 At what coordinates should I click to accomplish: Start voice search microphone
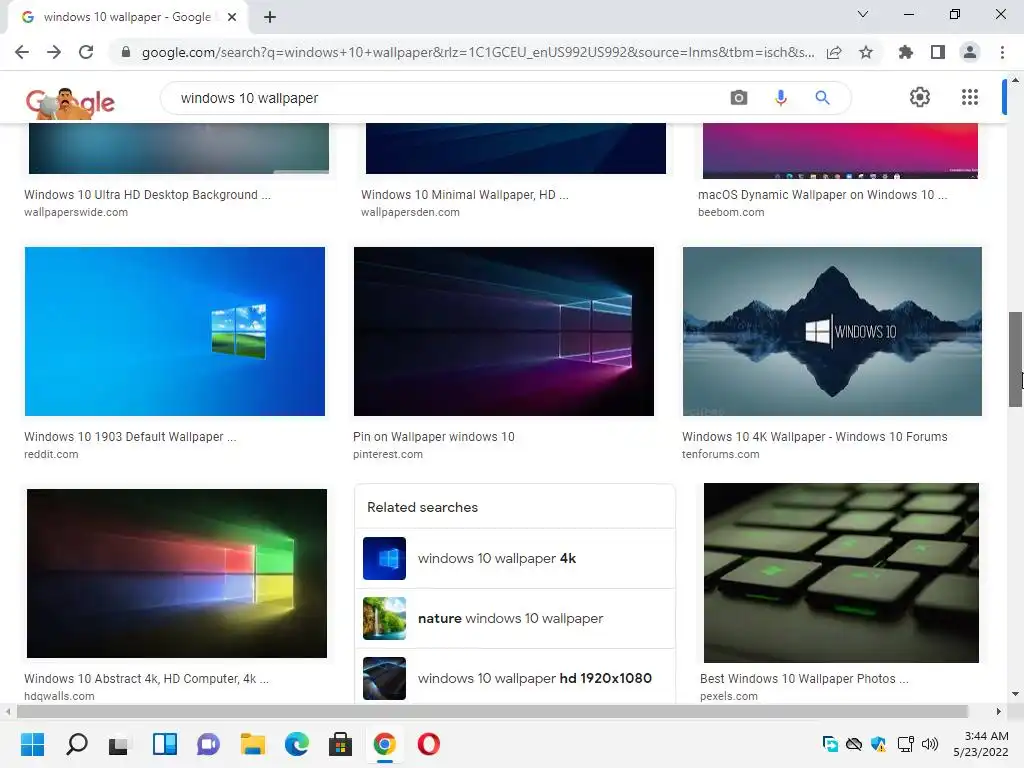pos(780,98)
